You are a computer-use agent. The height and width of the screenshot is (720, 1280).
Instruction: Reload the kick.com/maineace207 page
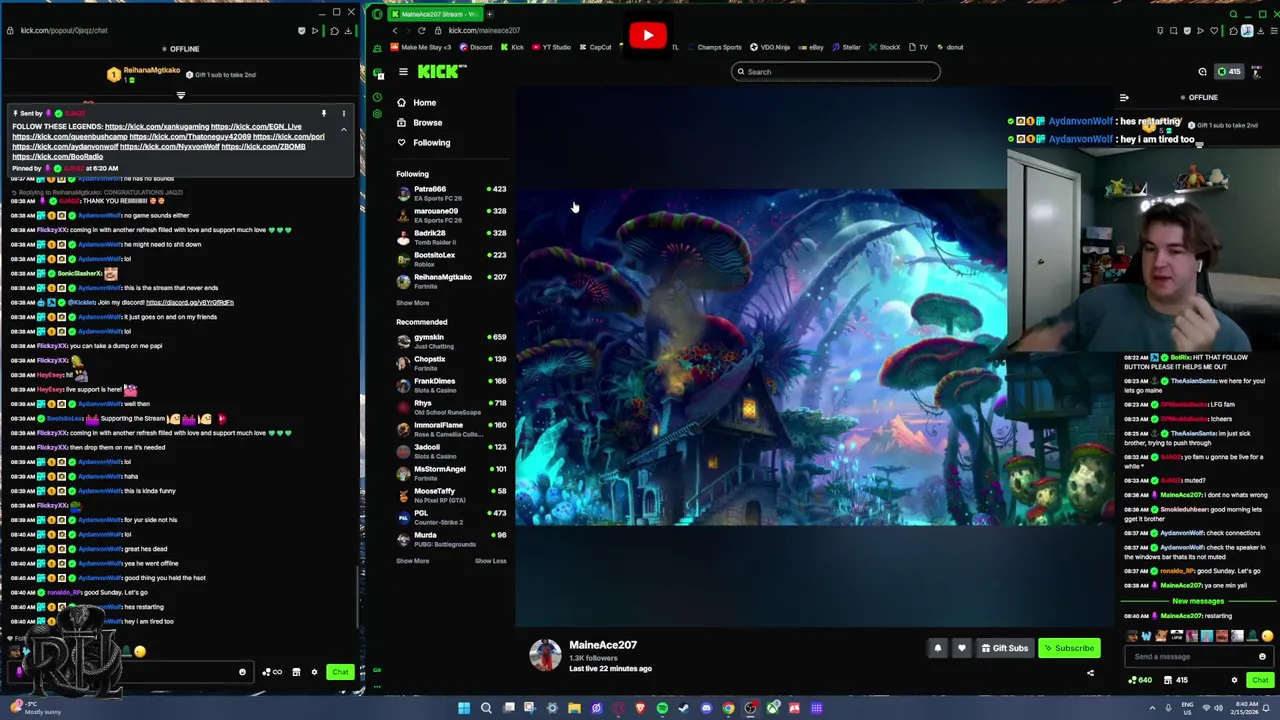coord(421,31)
